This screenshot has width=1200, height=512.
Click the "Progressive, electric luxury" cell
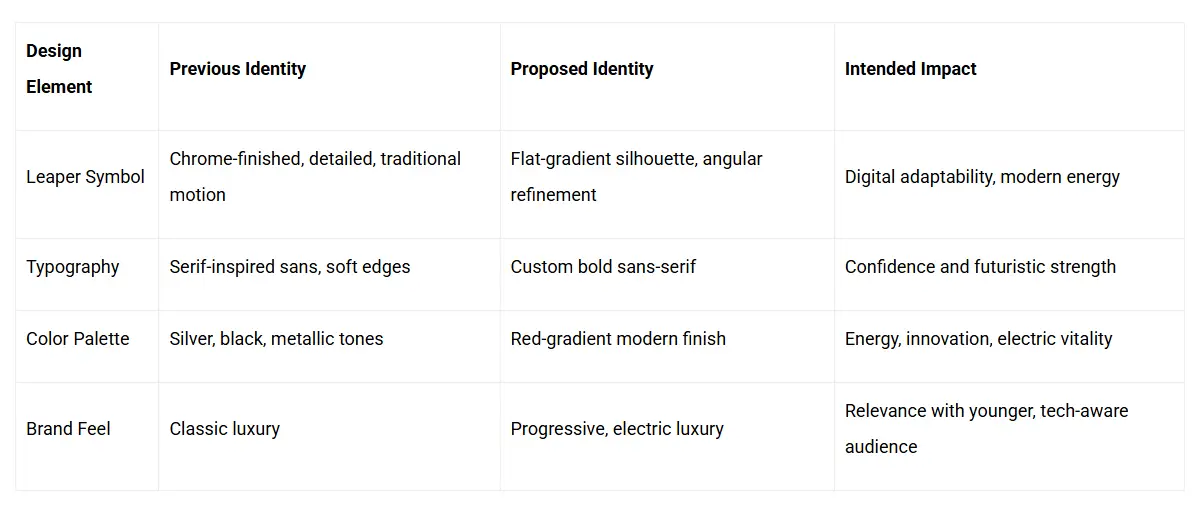point(617,429)
